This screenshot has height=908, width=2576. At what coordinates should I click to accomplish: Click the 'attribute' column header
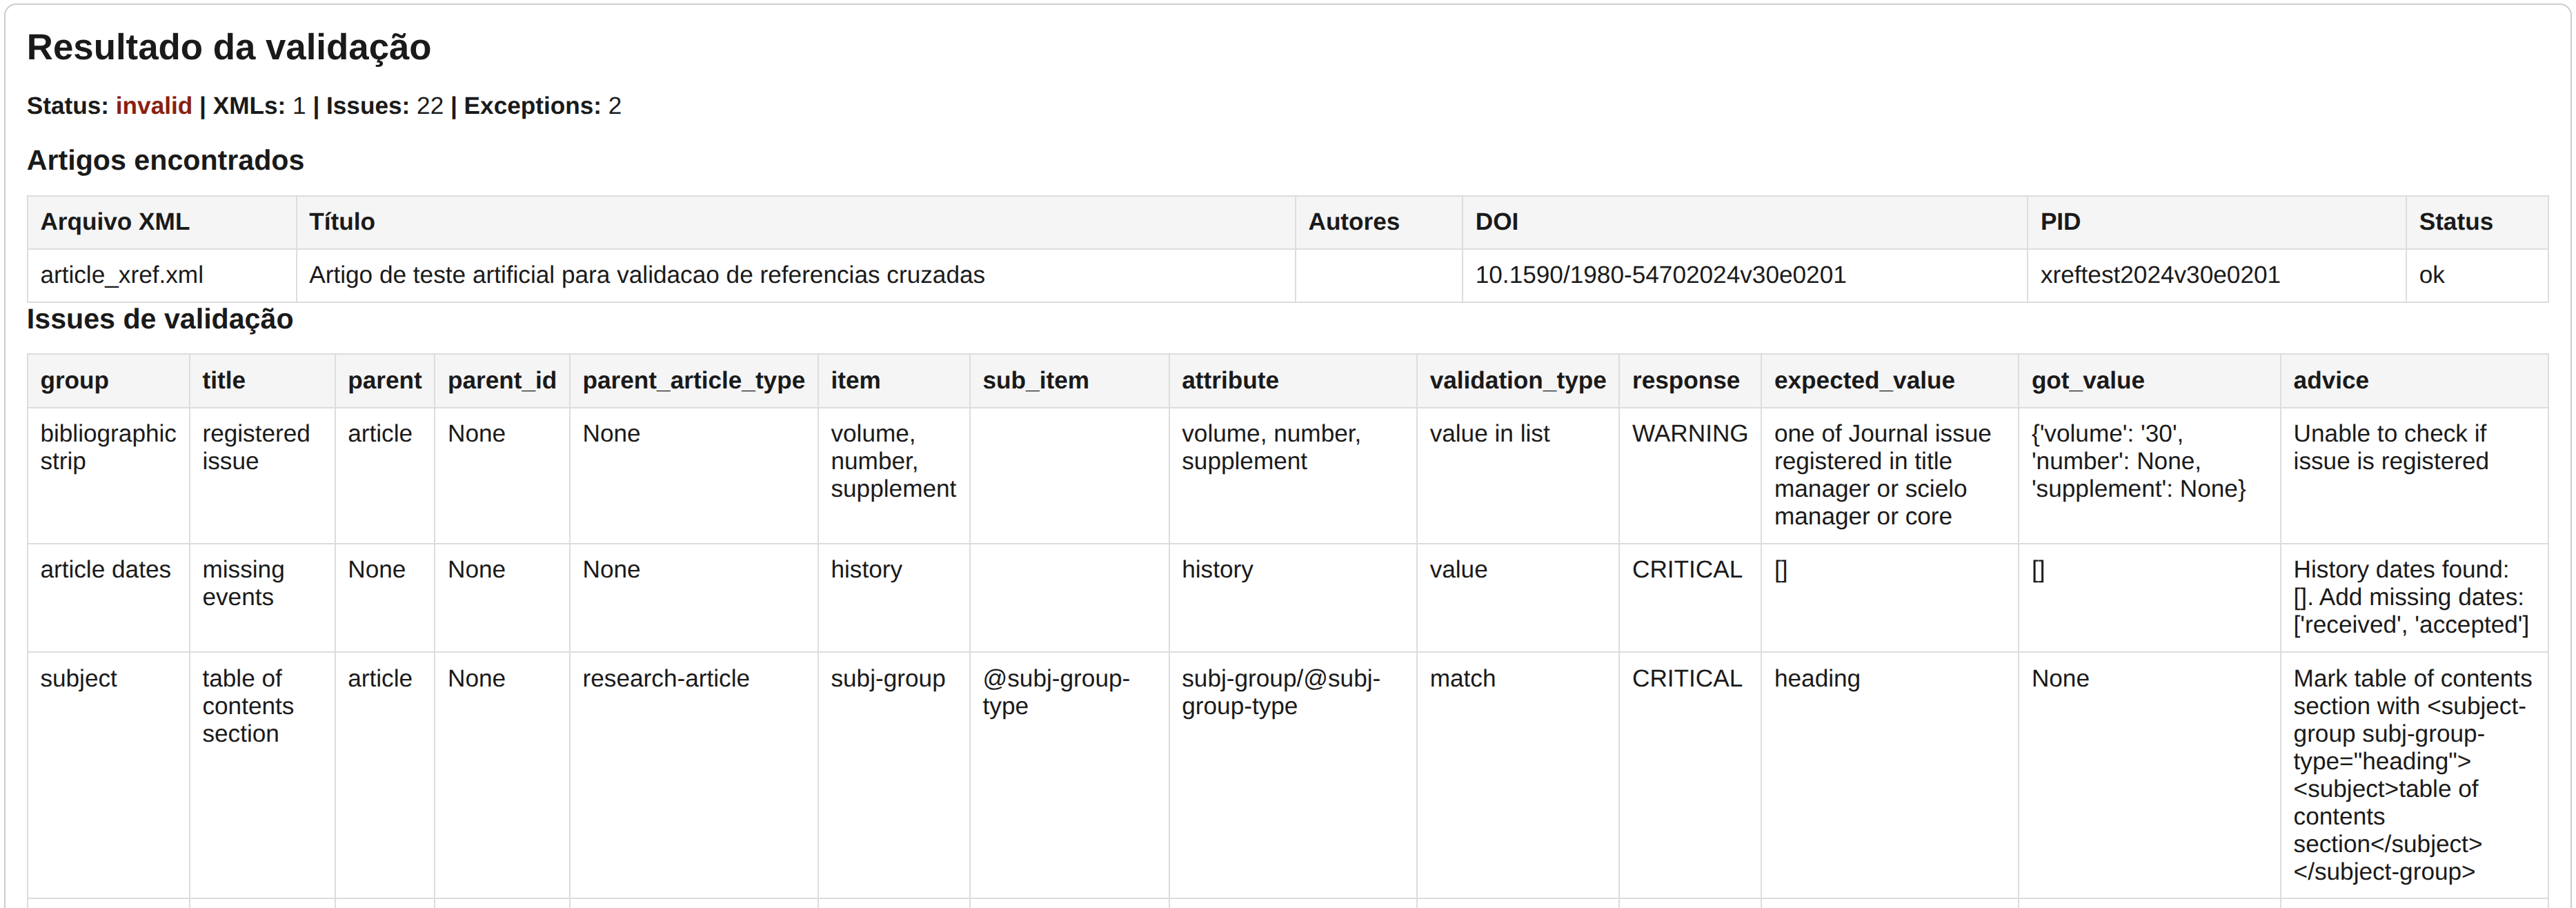[x=1292, y=380]
